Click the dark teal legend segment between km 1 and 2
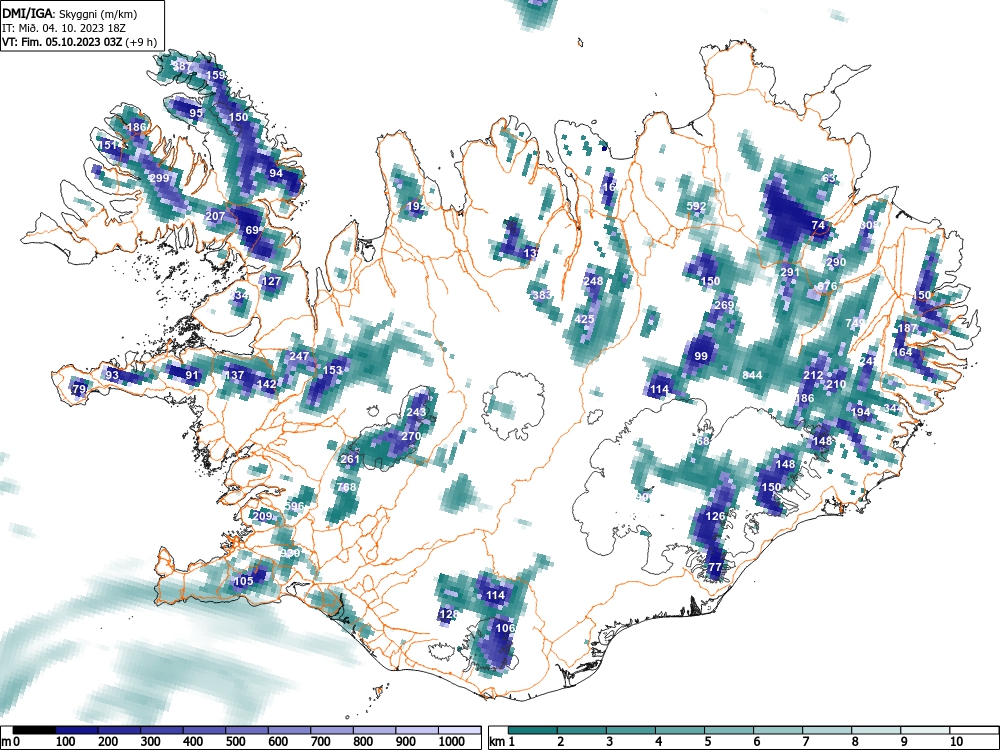This screenshot has width=1000, height=750. point(533,730)
